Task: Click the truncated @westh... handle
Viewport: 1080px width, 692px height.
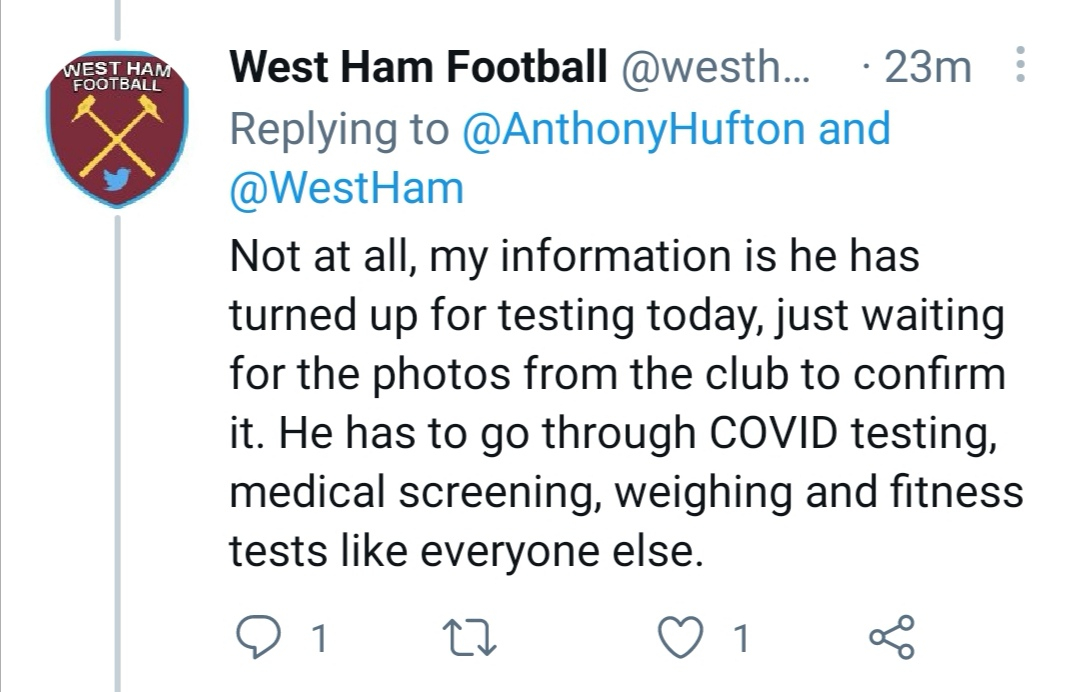Action: (717, 68)
